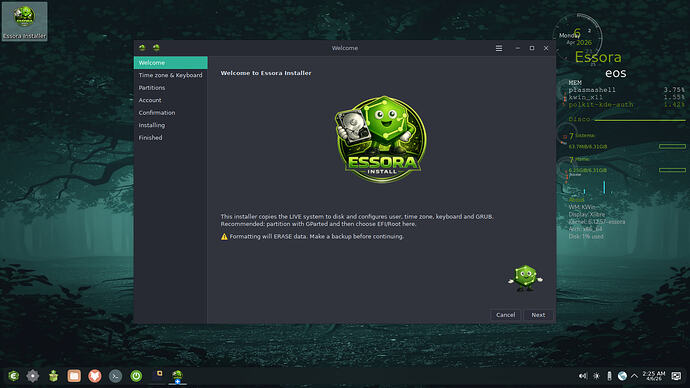Click the 'This installer copies the LIVE system' text
The width and height of the screenshot is (690, 388).
tap(357, 216)
